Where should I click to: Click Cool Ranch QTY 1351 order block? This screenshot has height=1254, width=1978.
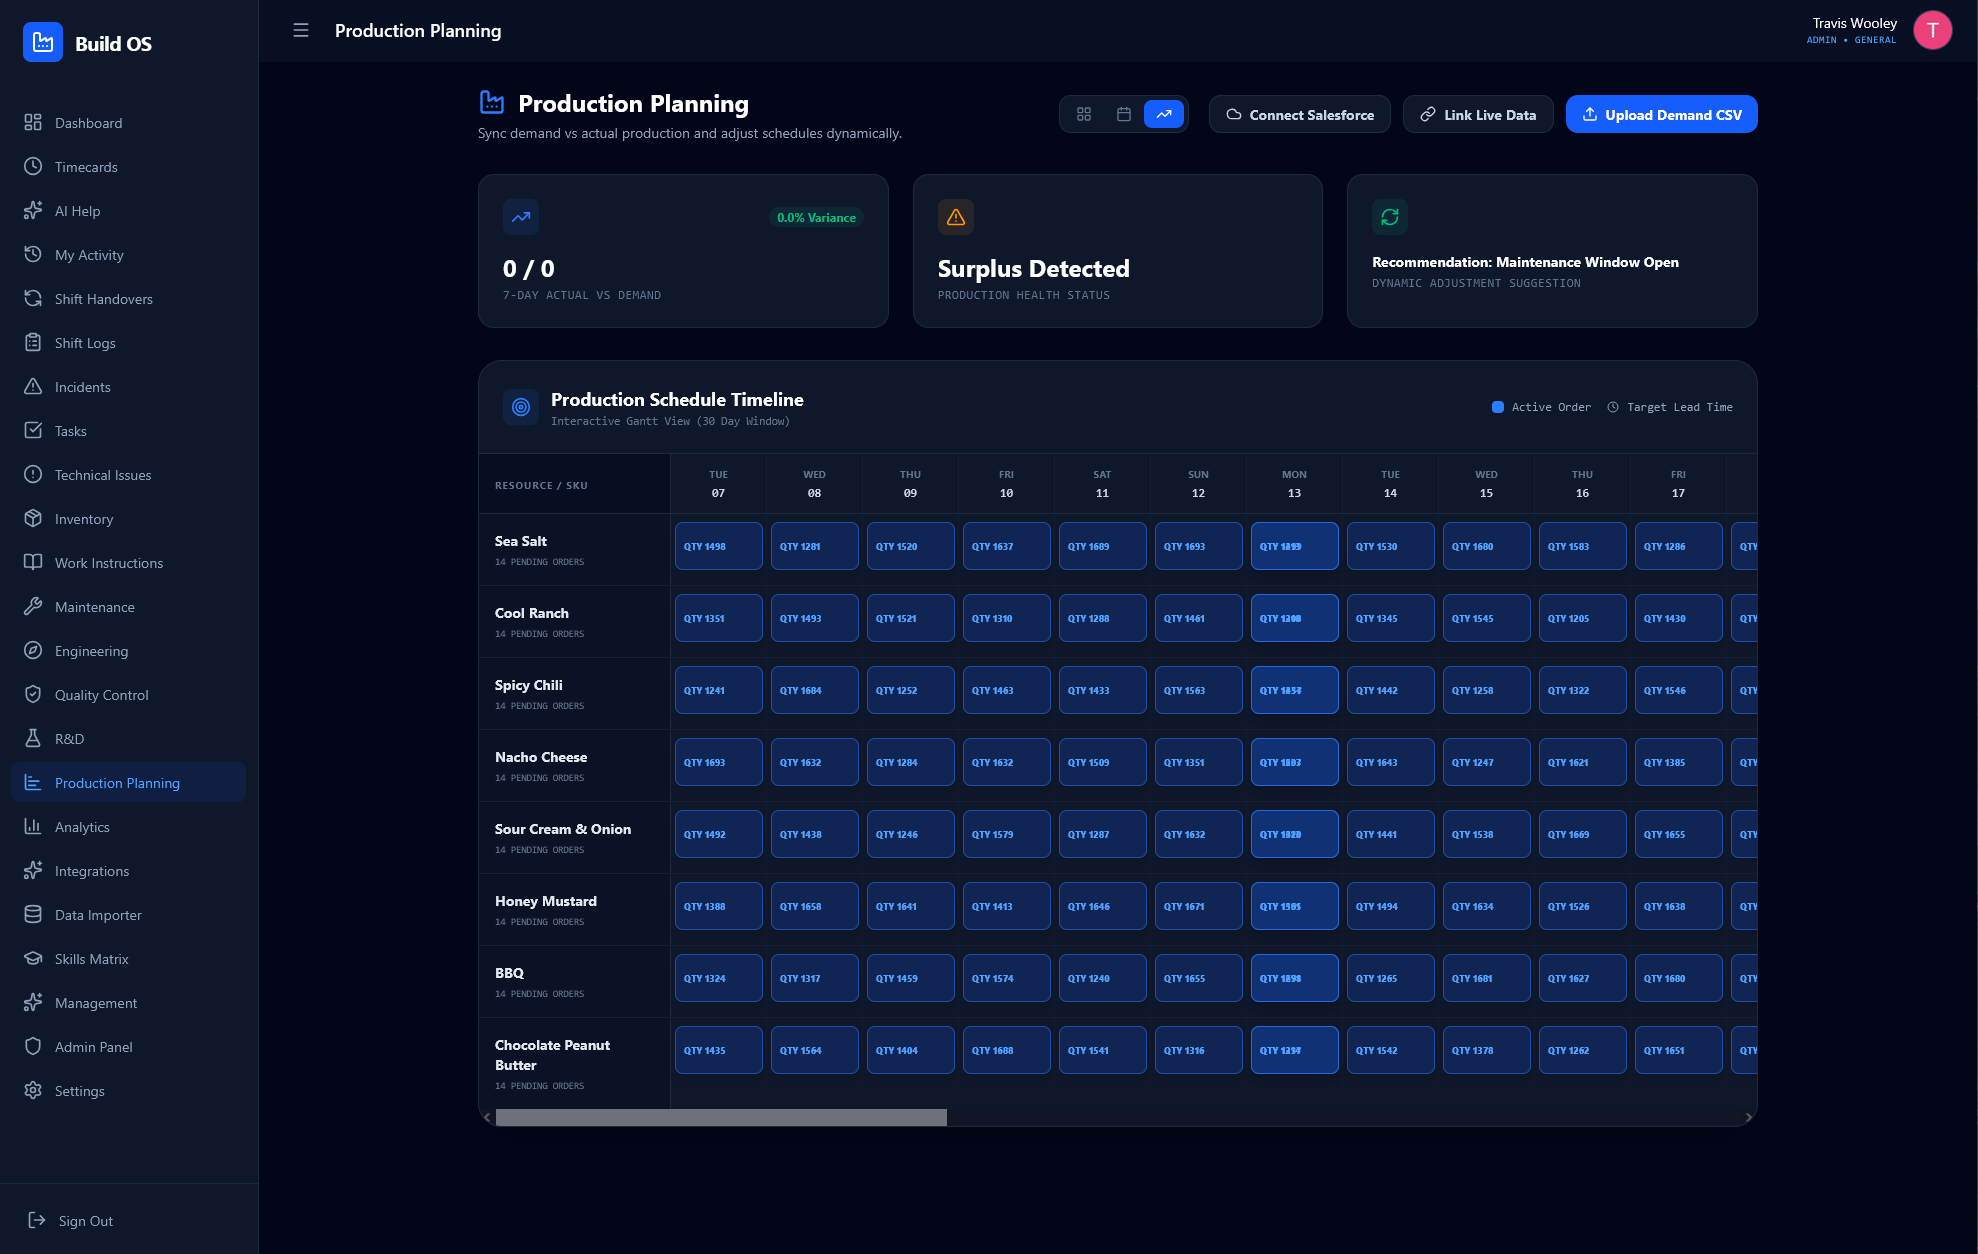718,618
